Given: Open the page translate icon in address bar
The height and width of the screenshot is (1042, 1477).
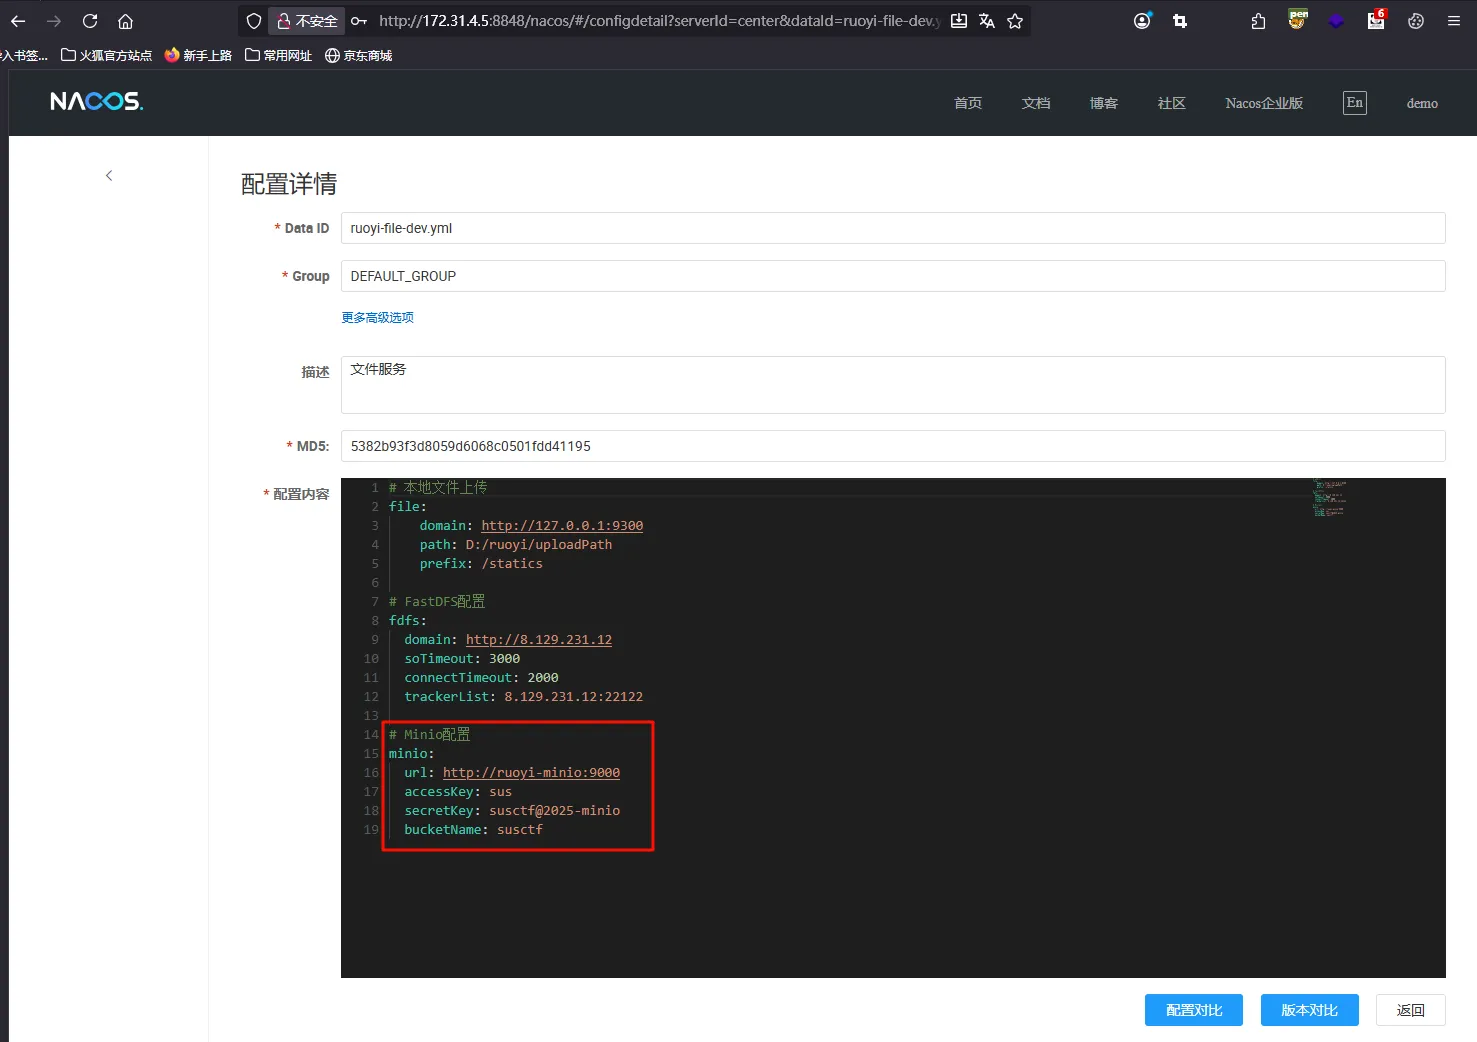Looking at the screenshot, I should tap(987, 21).
